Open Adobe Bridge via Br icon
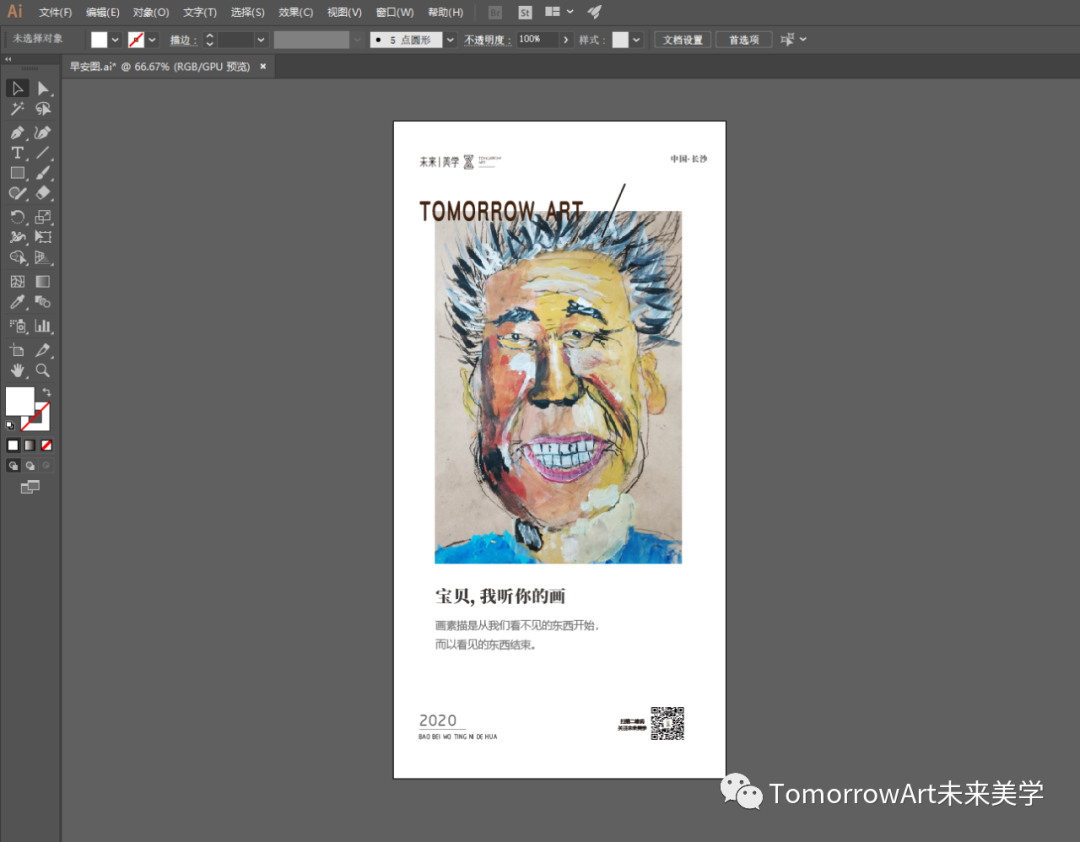 (495, 12)
